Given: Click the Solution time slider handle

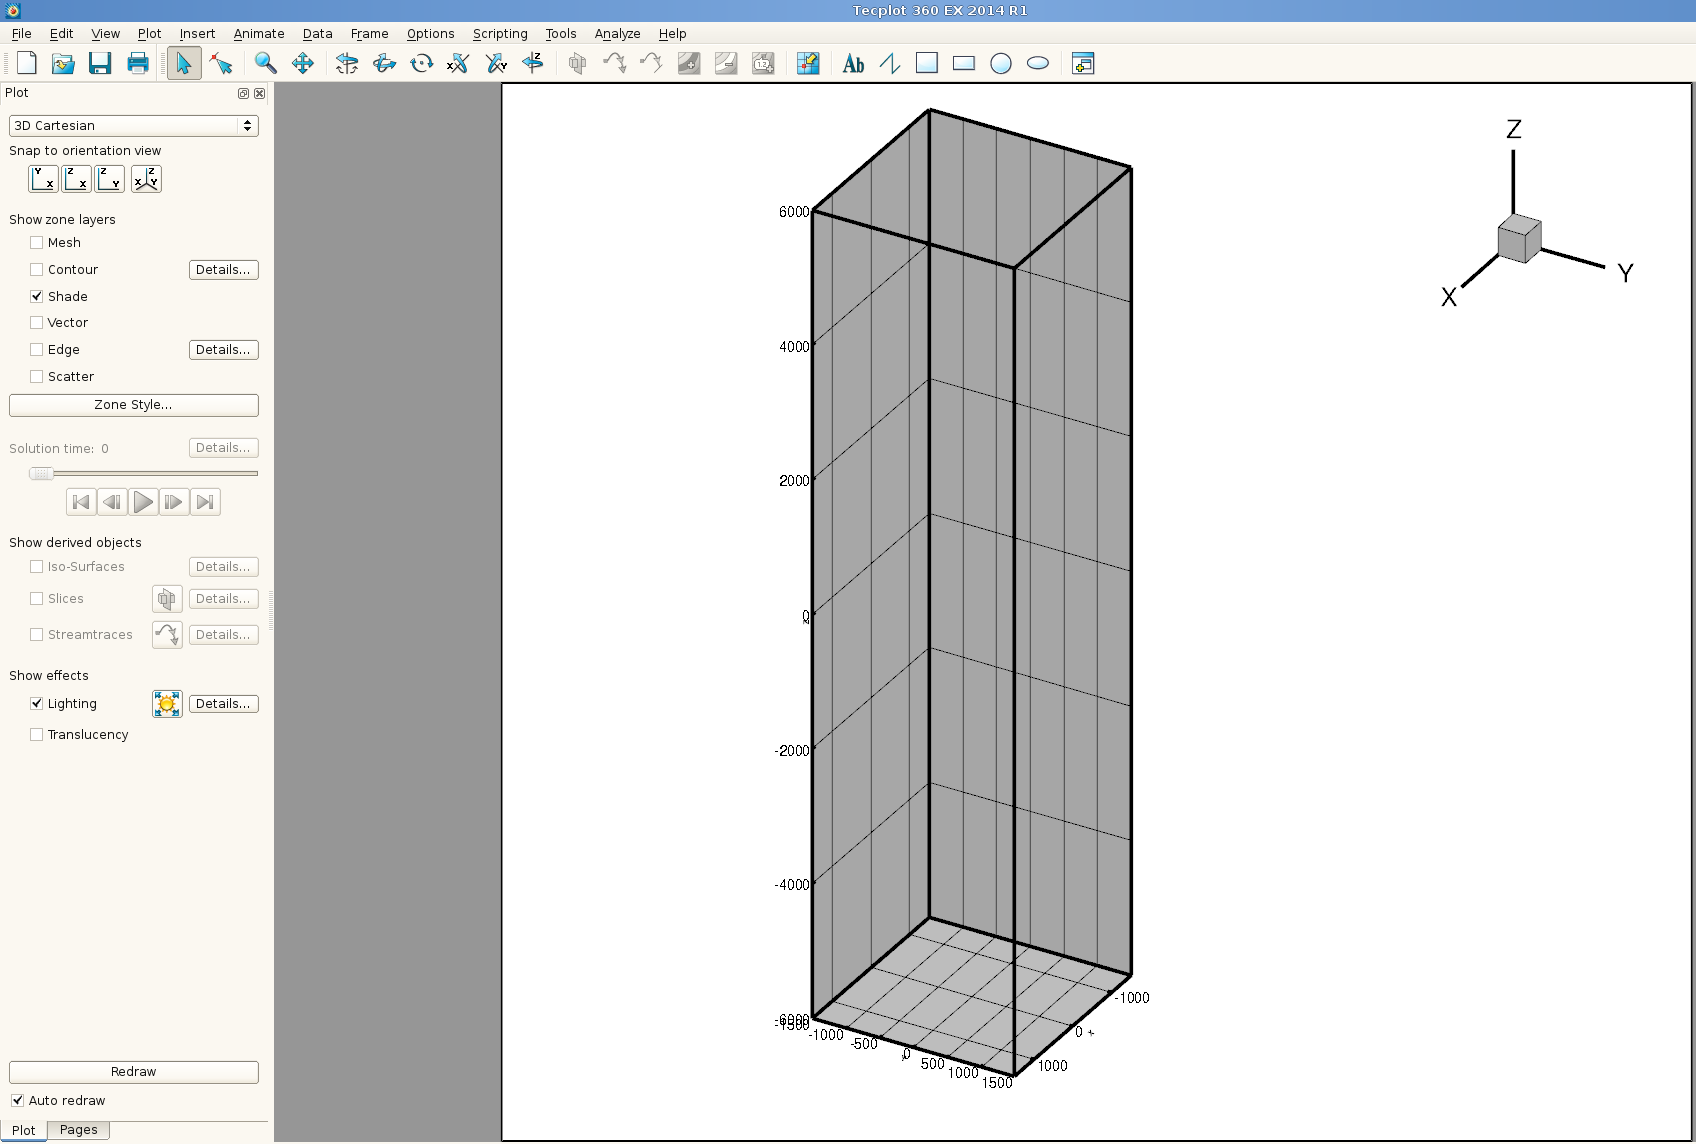Looking at the screenshot, I should pyautogui.click(x=41, y=474).
